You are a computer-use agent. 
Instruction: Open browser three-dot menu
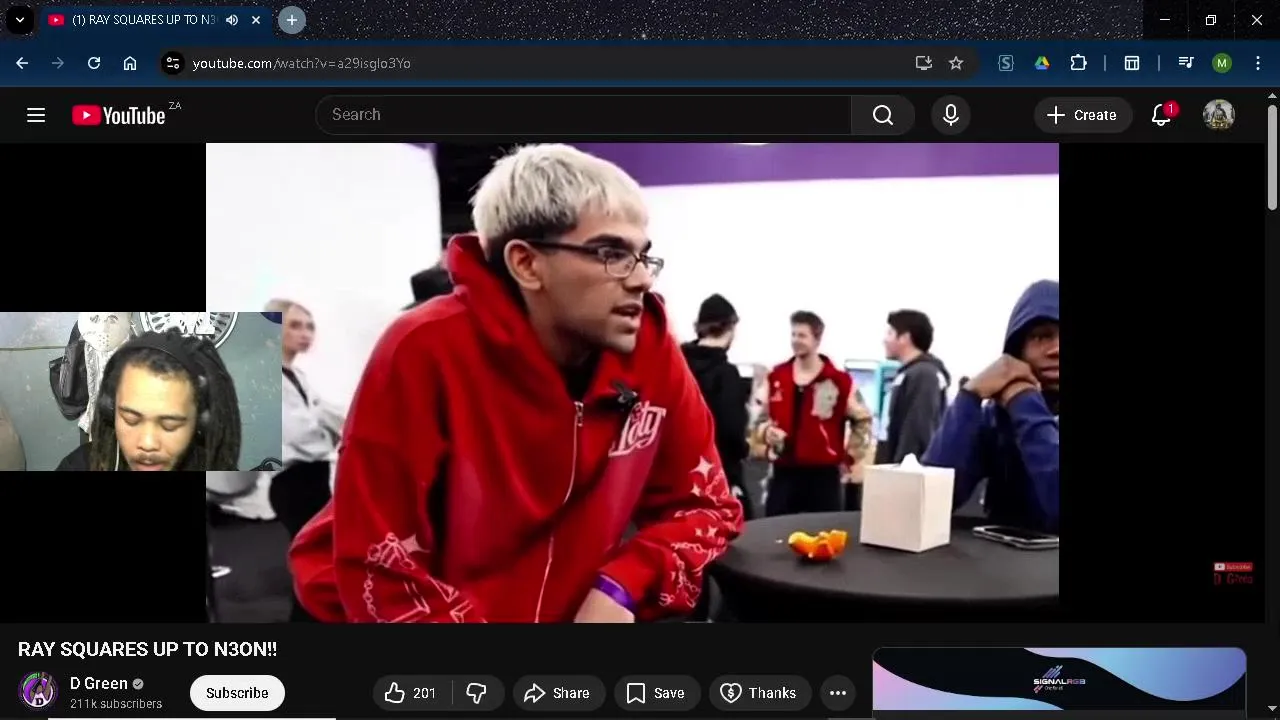1258,63
